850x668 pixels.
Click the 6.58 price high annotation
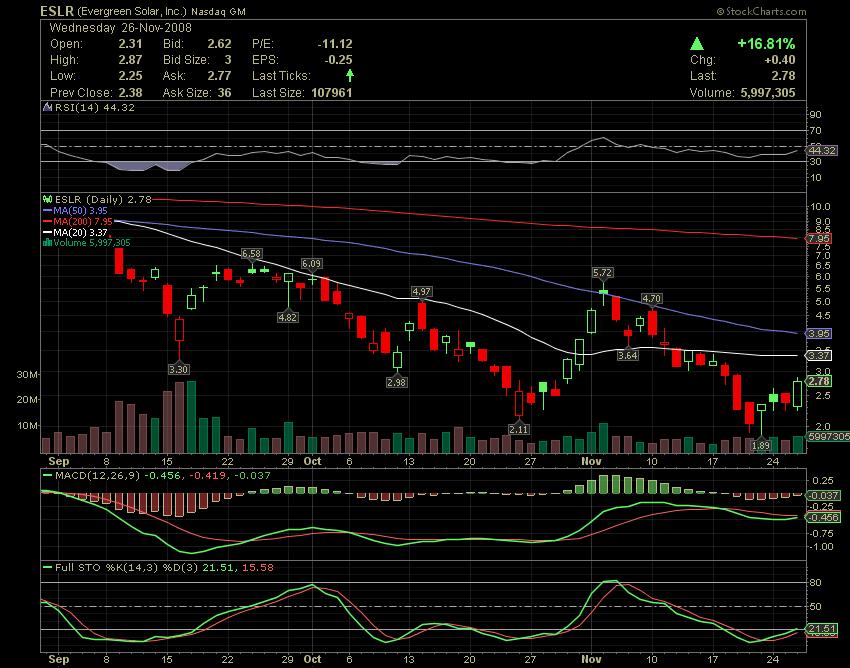coord(252,254)
